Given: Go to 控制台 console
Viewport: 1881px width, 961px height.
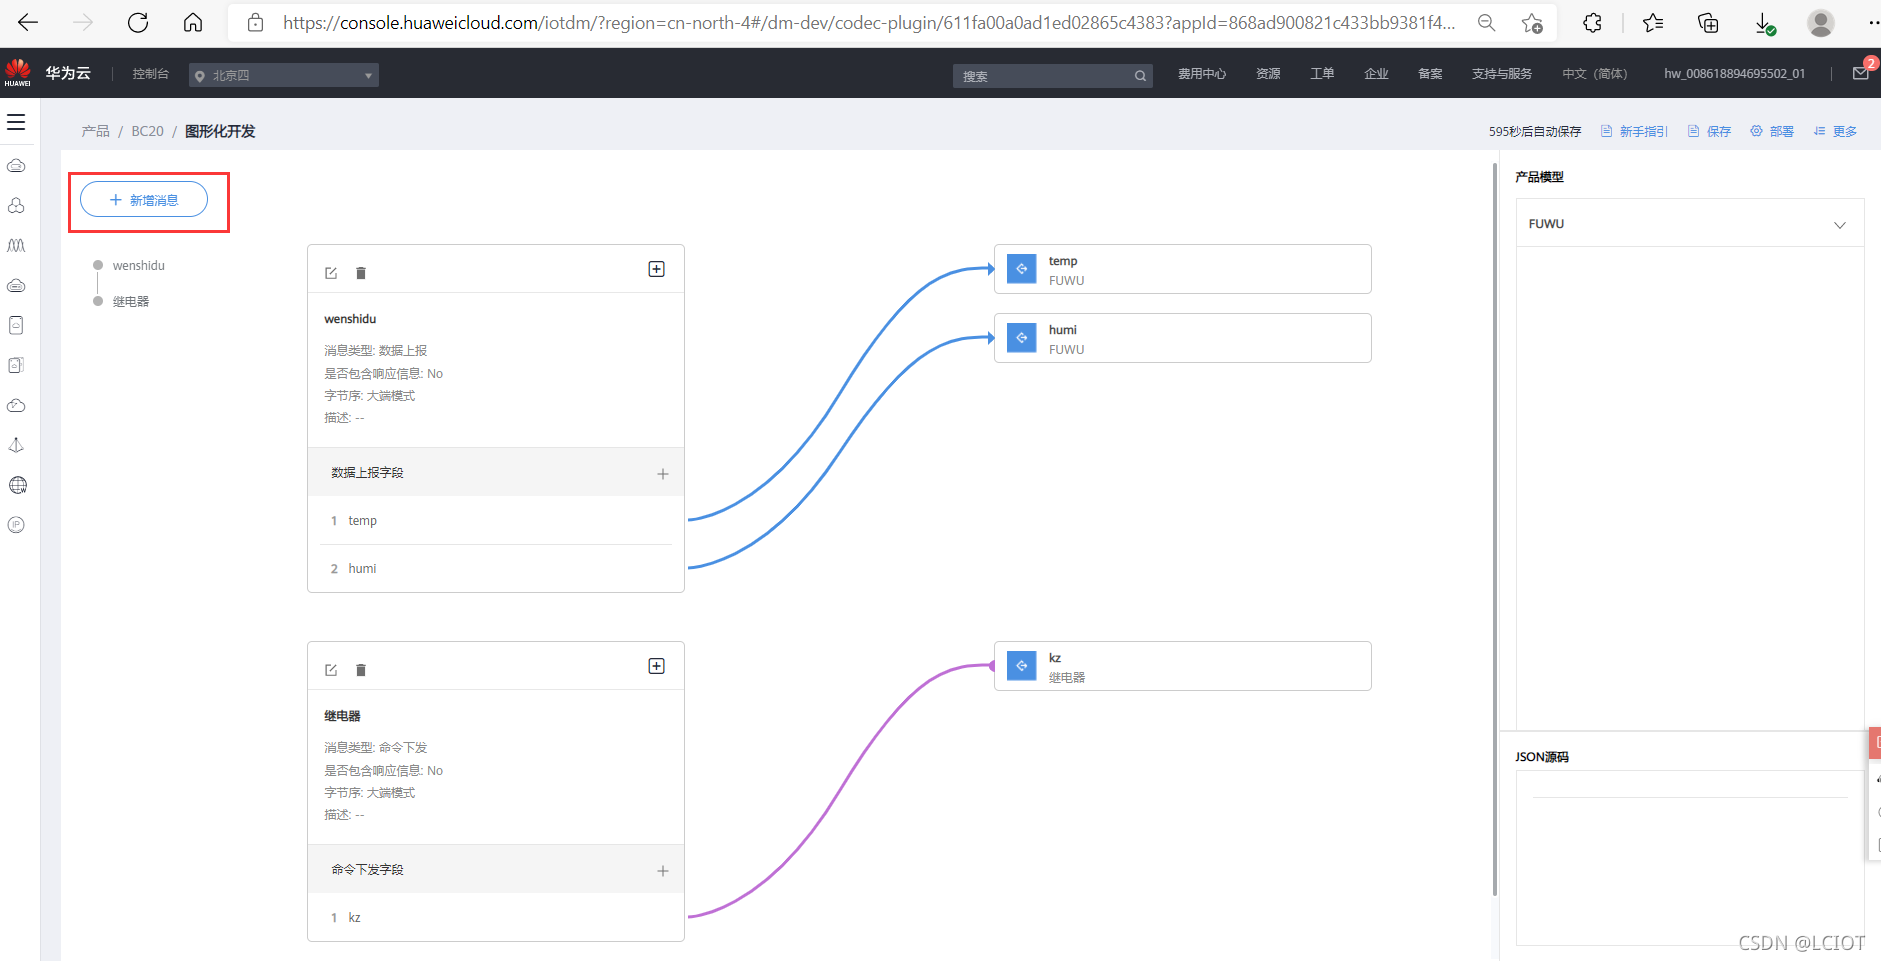Looking at the screenshot, I should click(x=151, y=74).
